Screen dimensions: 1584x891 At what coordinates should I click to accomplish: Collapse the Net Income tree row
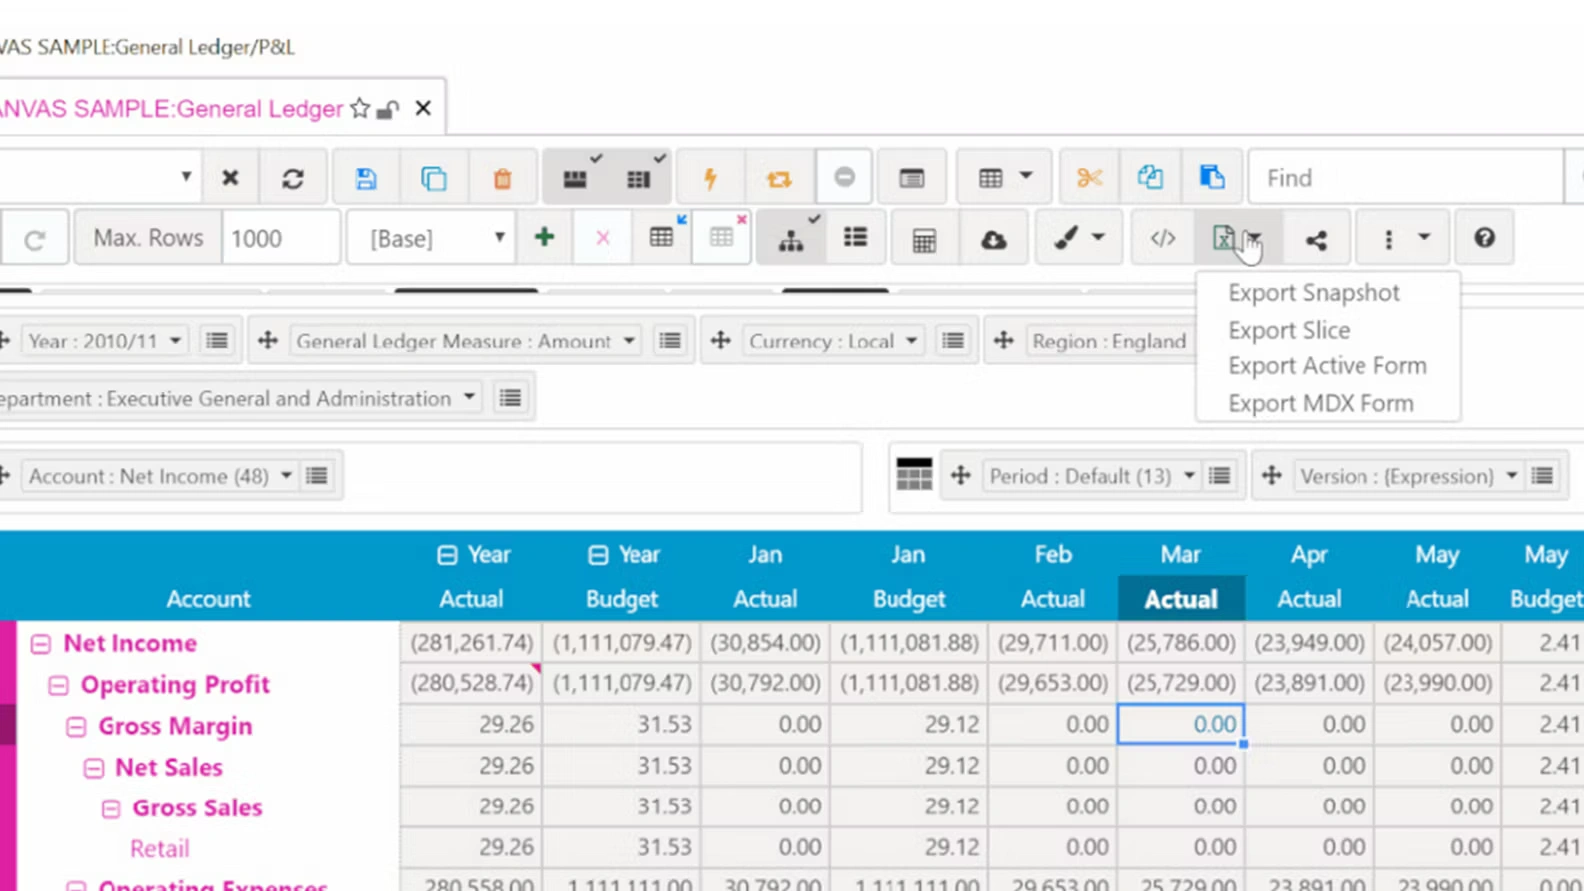pyautogui.click(x=40, y=643)
